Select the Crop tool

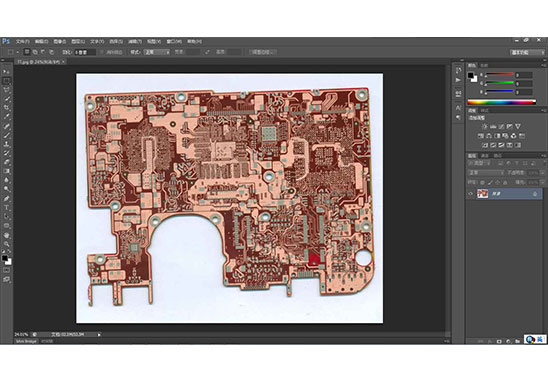tap(7, 107)
